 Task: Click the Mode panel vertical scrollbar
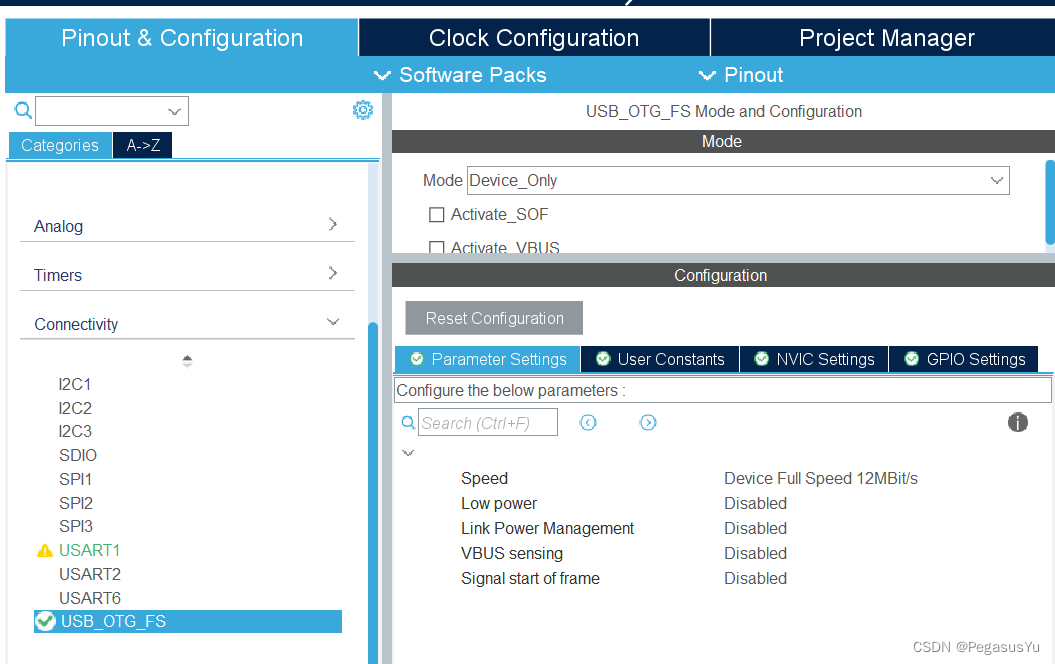tap(1049, 200)
